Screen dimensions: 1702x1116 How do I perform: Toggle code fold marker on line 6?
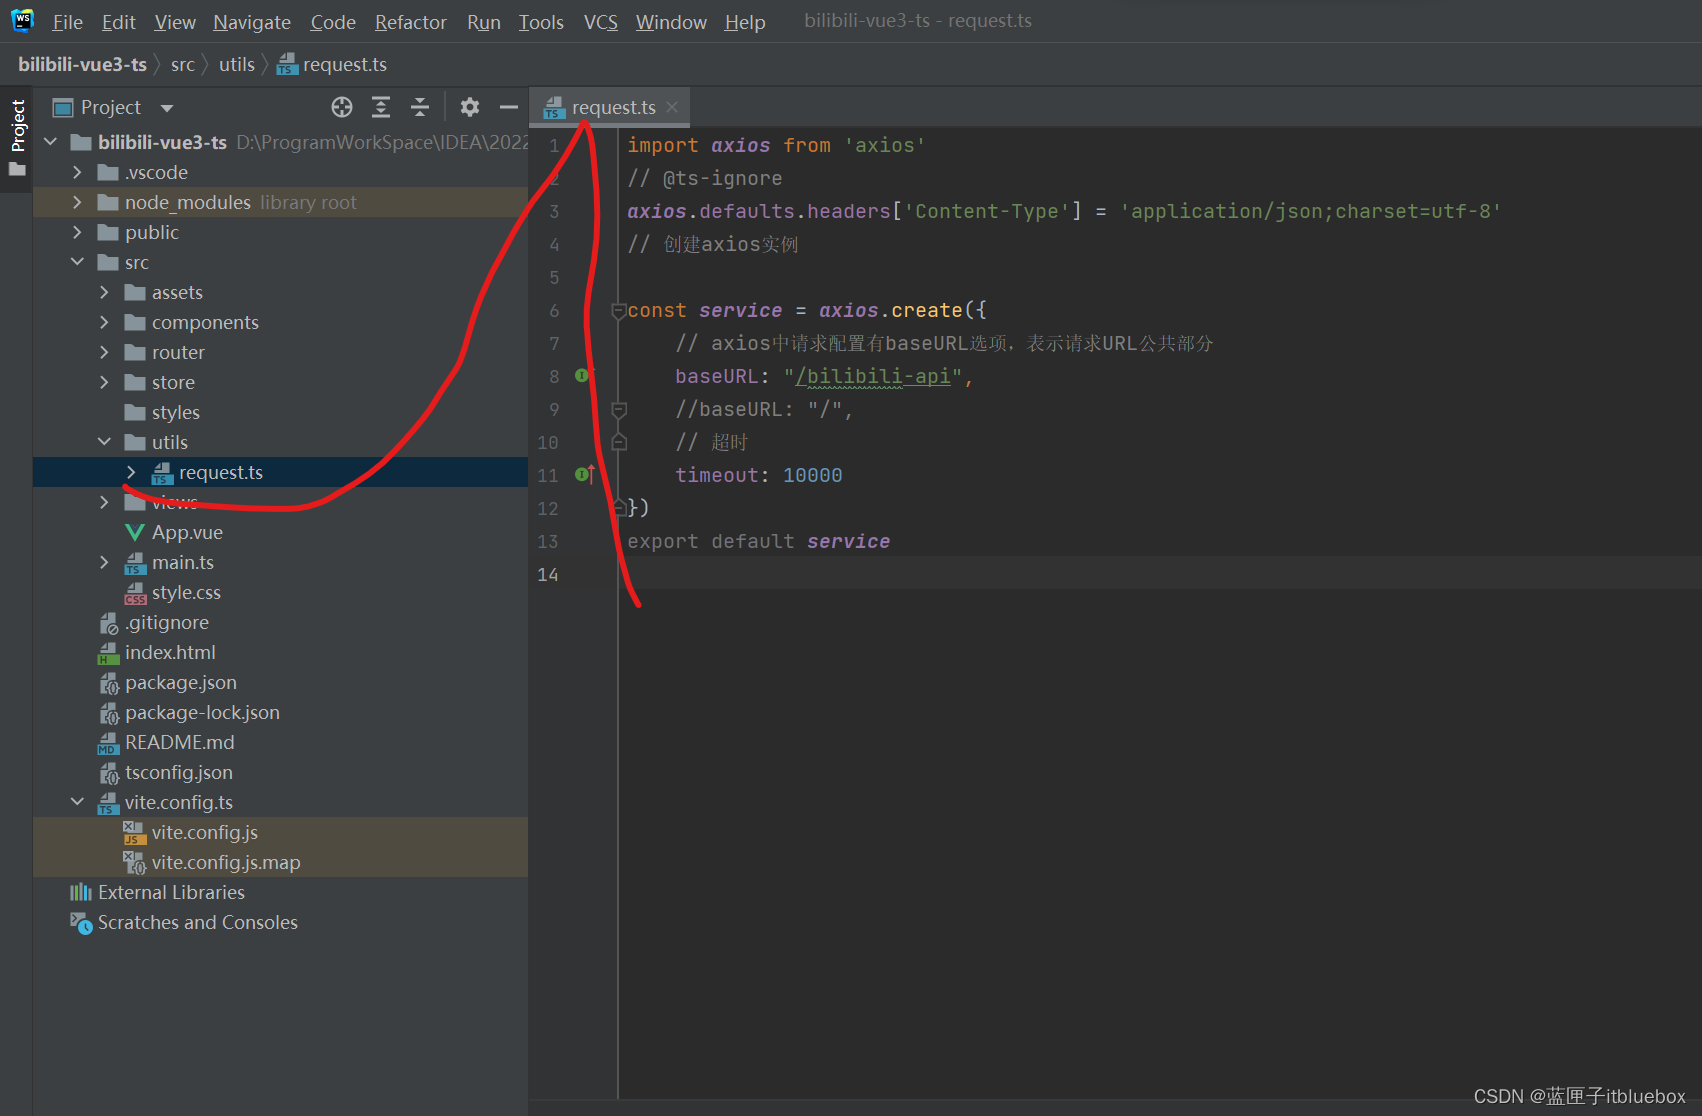pyautogui.click(x=618, y=311)
